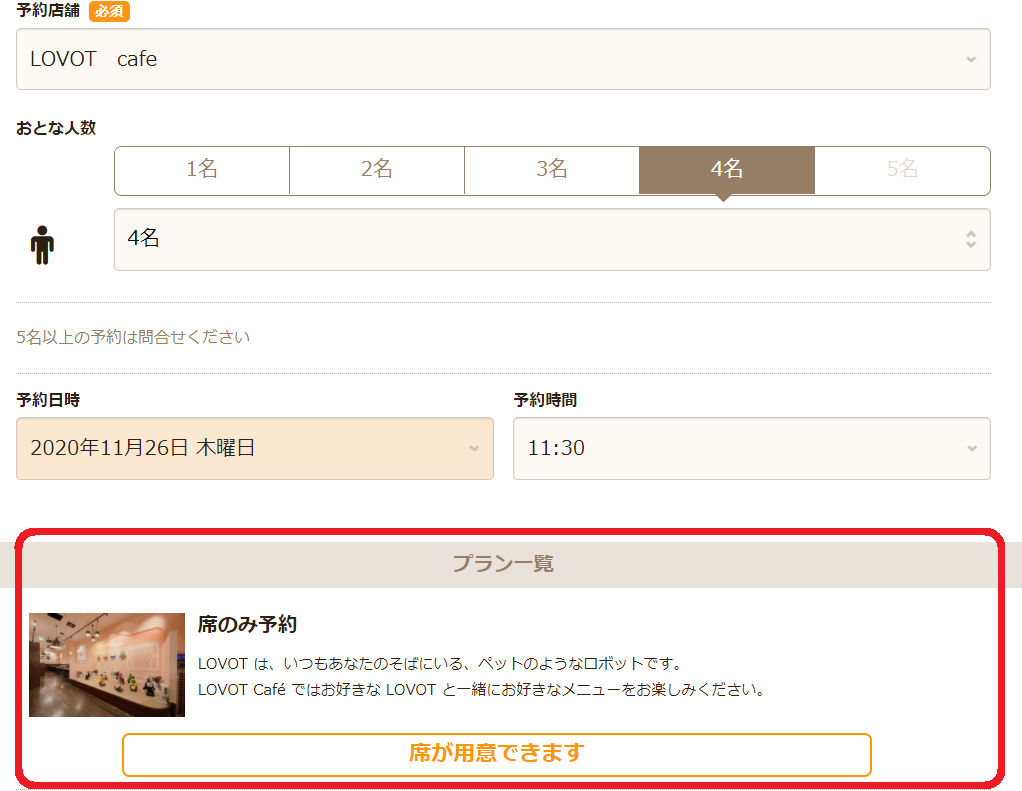
Task: Click the プラン一覧 header bar
Action: pos(503,564)
